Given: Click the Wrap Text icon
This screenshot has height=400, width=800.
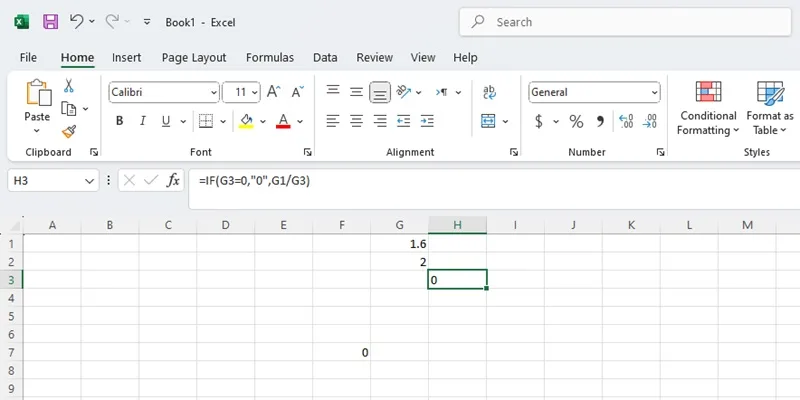Looking at the screenshot, I should pyautogui.click(x=489, y=92).
